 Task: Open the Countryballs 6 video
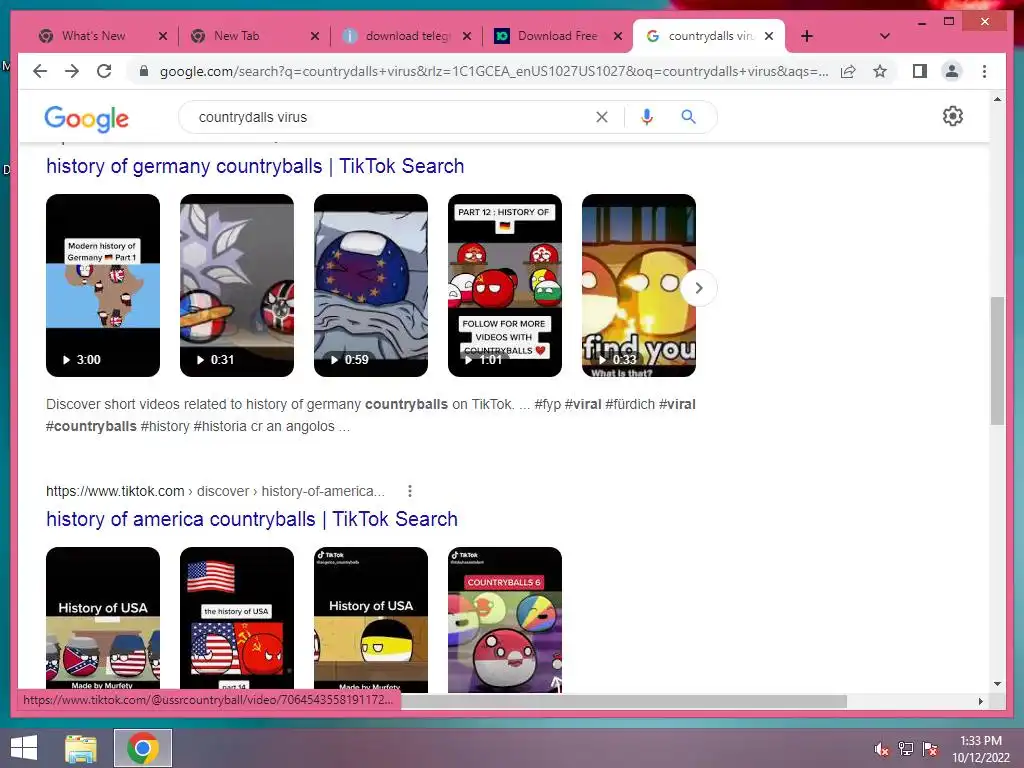coord(504,619)
